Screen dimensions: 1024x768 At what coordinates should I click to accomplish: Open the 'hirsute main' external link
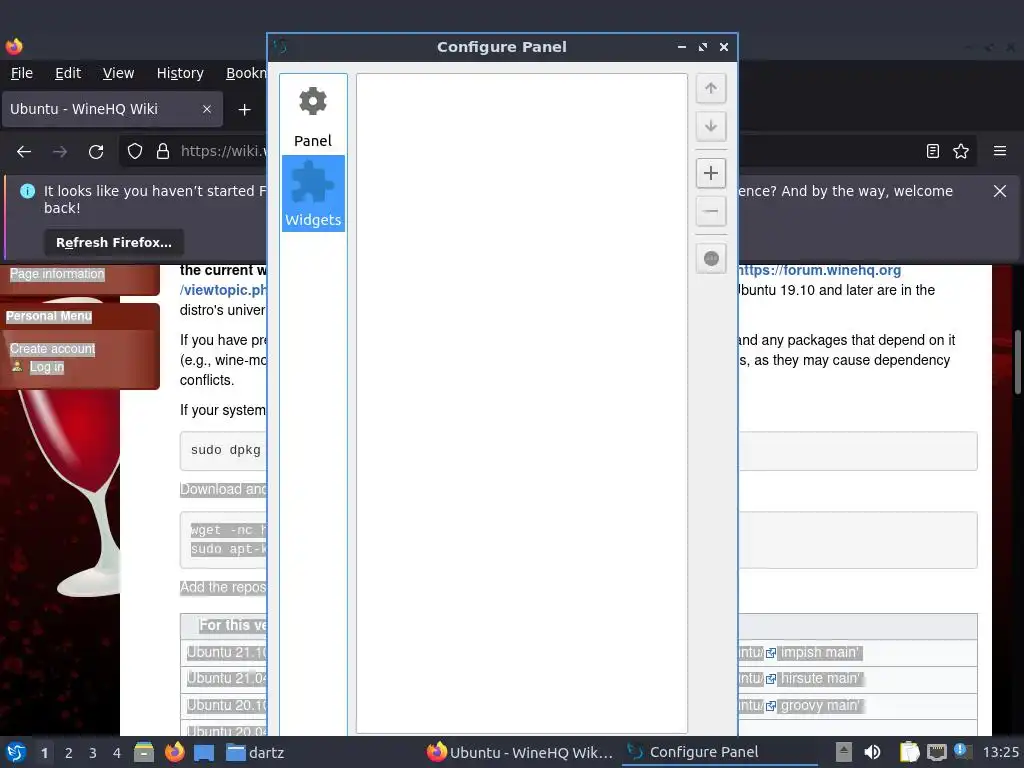pos(822,679)
